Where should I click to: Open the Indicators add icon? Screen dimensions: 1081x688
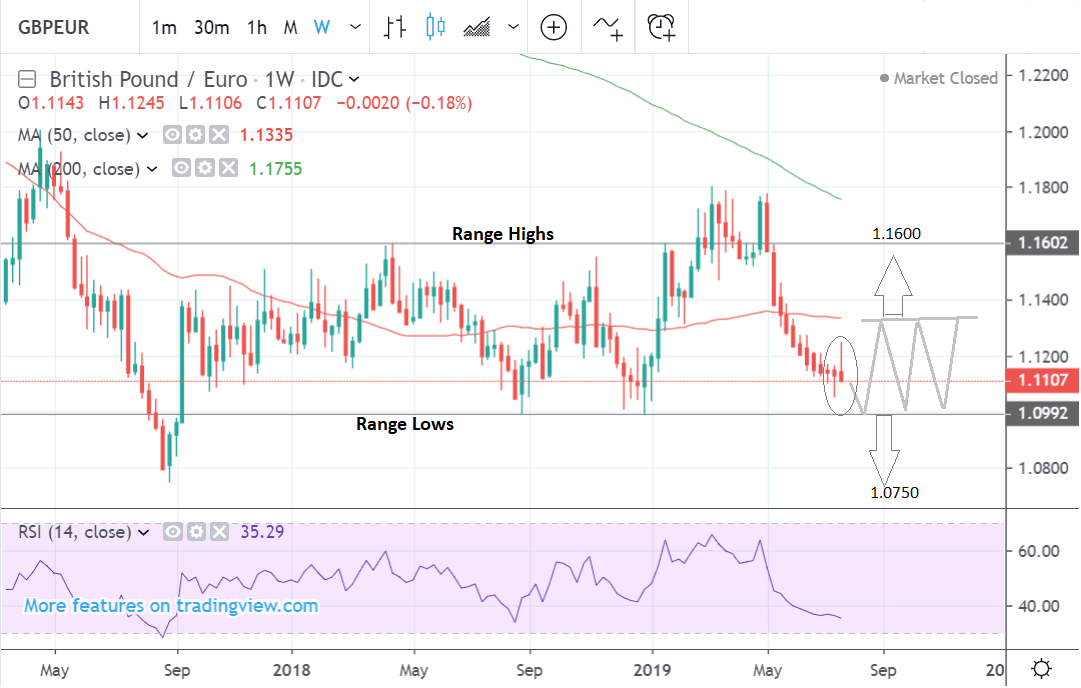point(608,27)
